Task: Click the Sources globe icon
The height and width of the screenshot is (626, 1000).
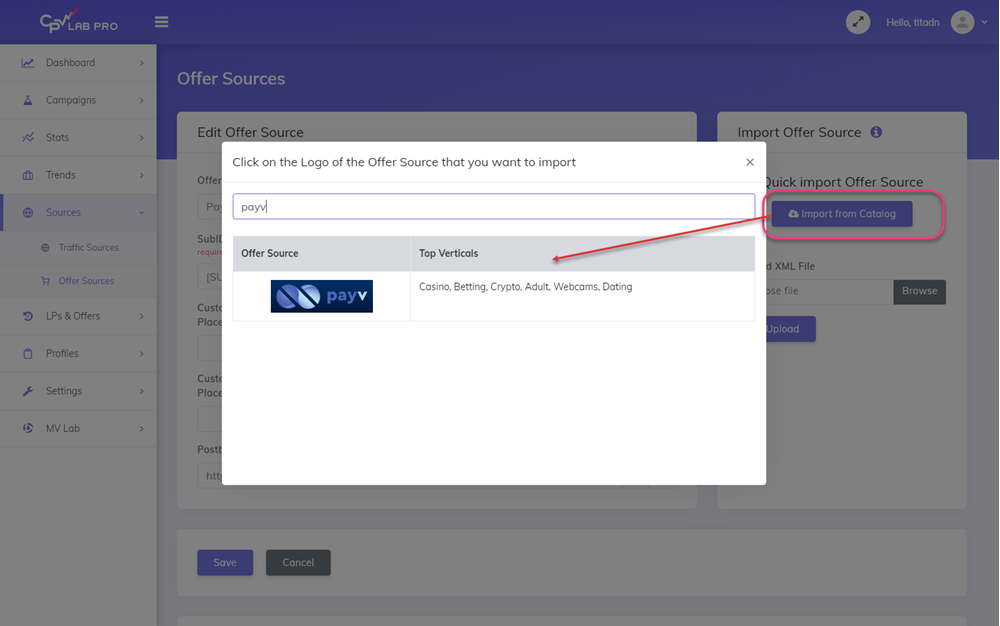Action: point(27,213)
